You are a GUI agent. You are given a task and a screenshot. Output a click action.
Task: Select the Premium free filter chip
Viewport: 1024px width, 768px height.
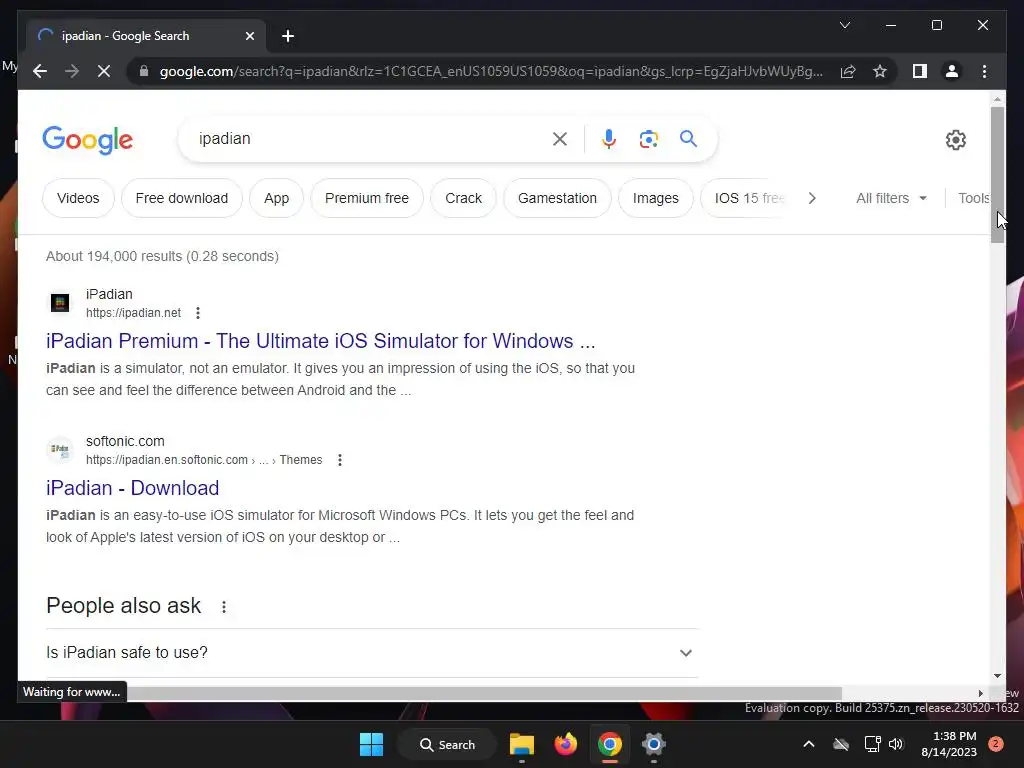(367, 198)
